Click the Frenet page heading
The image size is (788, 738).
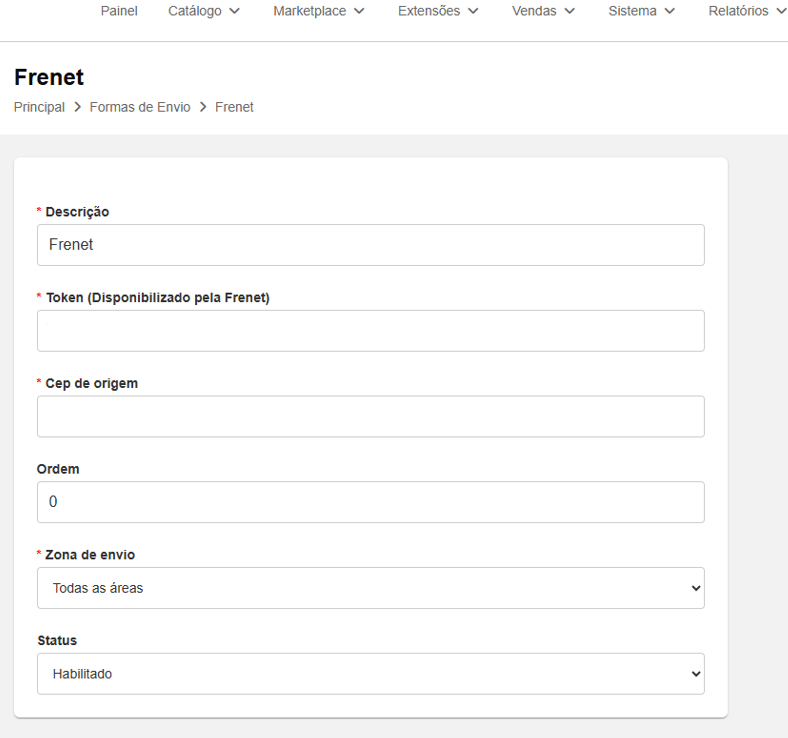49,77
